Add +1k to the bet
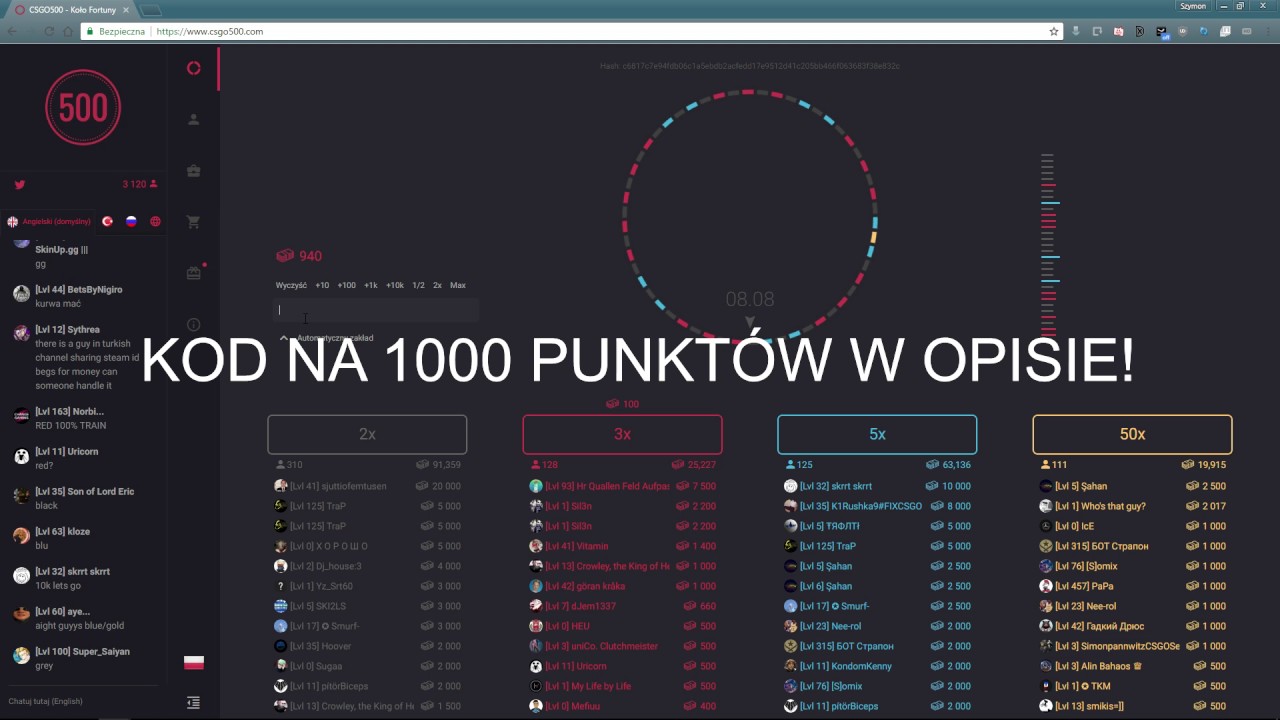Image resolution: width=1280 pixels, height=720 pixels. point(370,285)
